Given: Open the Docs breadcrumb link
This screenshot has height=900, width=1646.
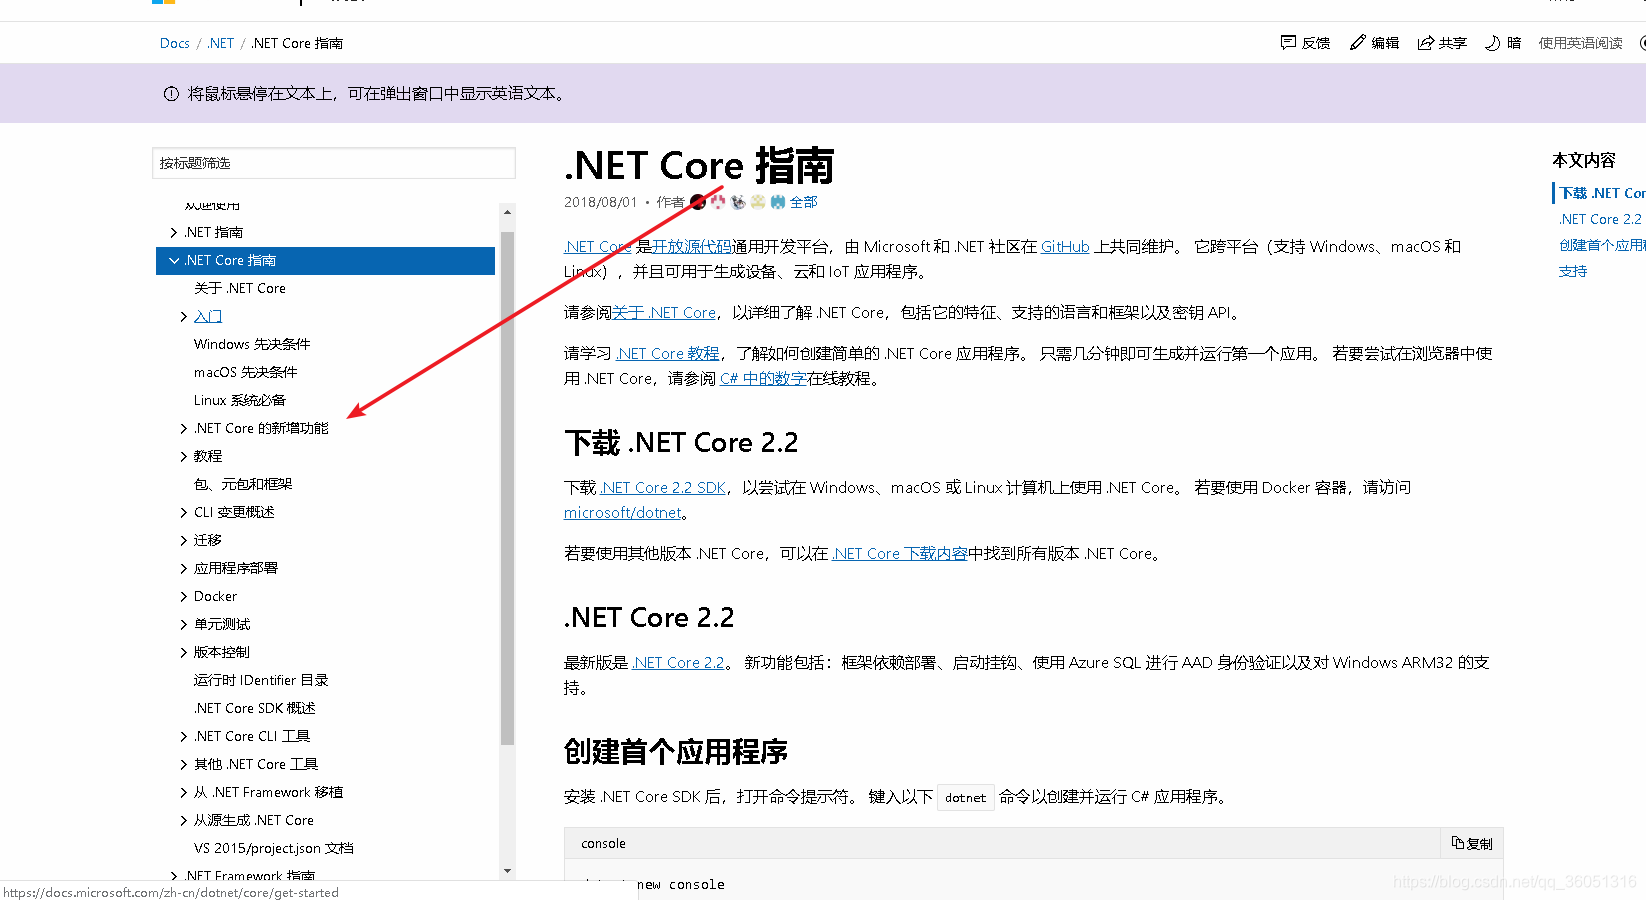Looking at the screenshot, I should coord(174,43).
